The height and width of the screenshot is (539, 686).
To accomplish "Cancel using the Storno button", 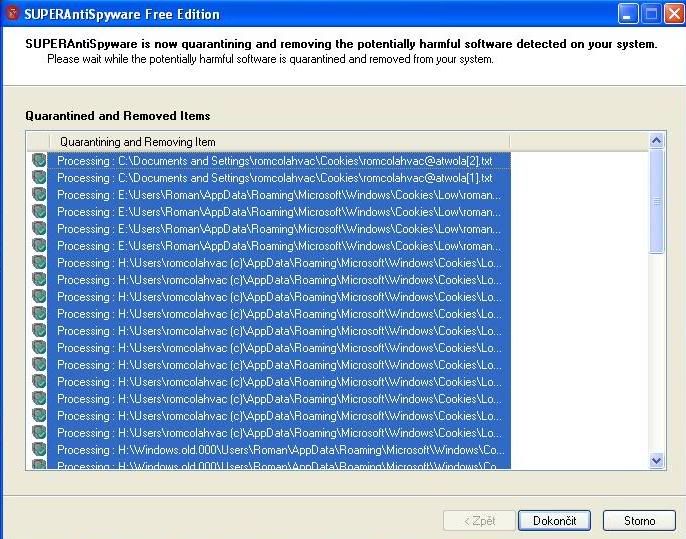I will click(x=639, y=521).
